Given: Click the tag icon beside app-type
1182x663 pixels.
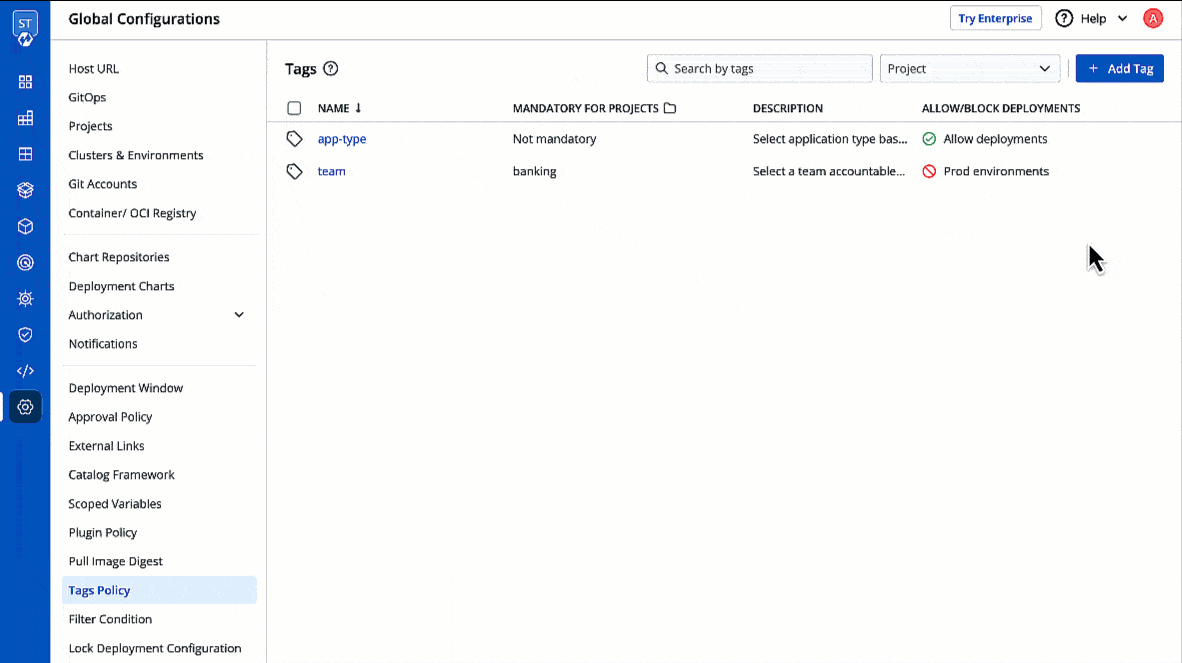Looking at the screenshot, I should [294, 138].
